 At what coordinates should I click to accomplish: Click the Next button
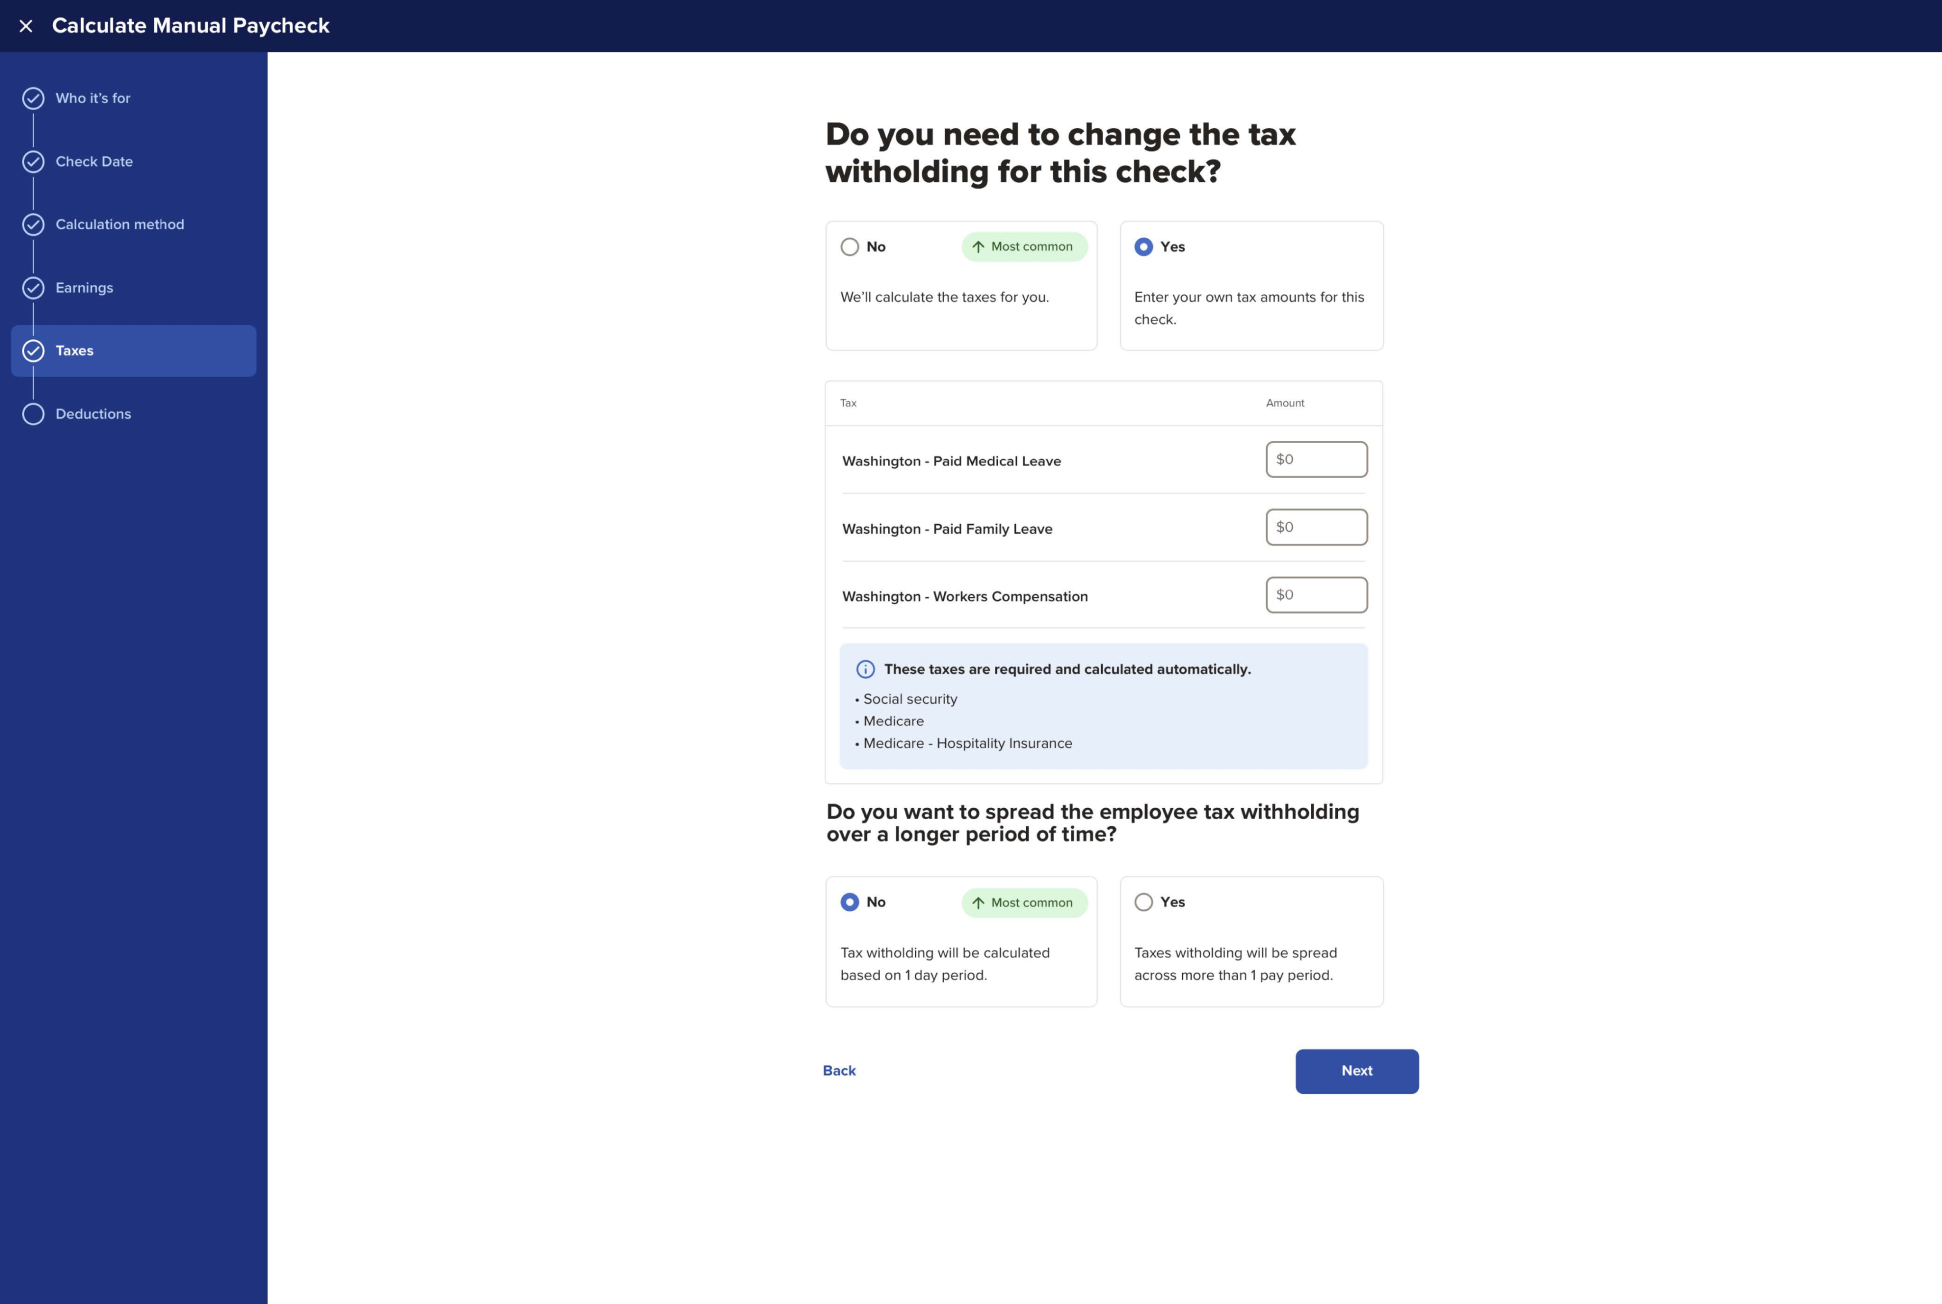click(x=1356, y=1071)
